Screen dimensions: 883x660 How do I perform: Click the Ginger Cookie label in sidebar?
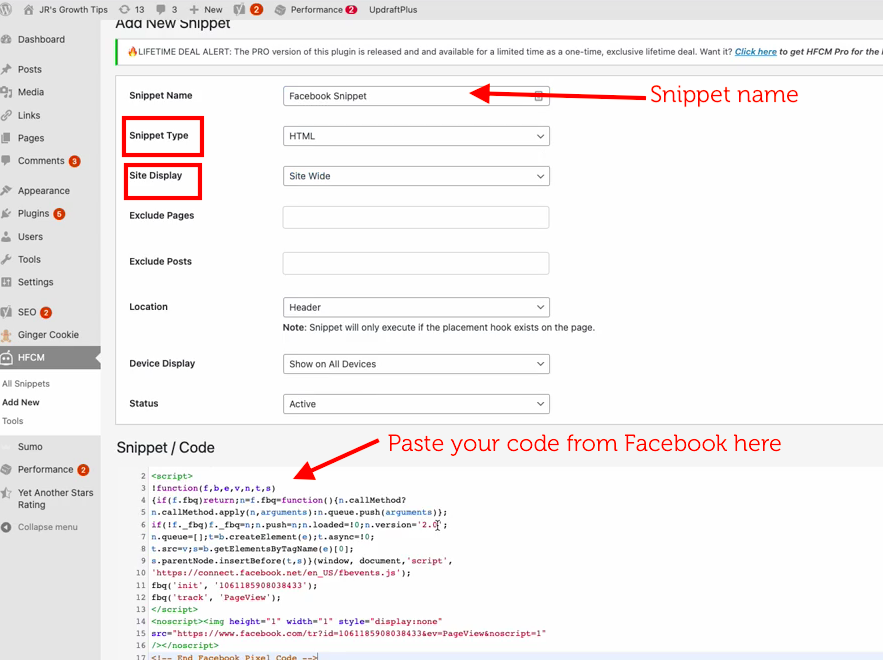click(48, 335)
